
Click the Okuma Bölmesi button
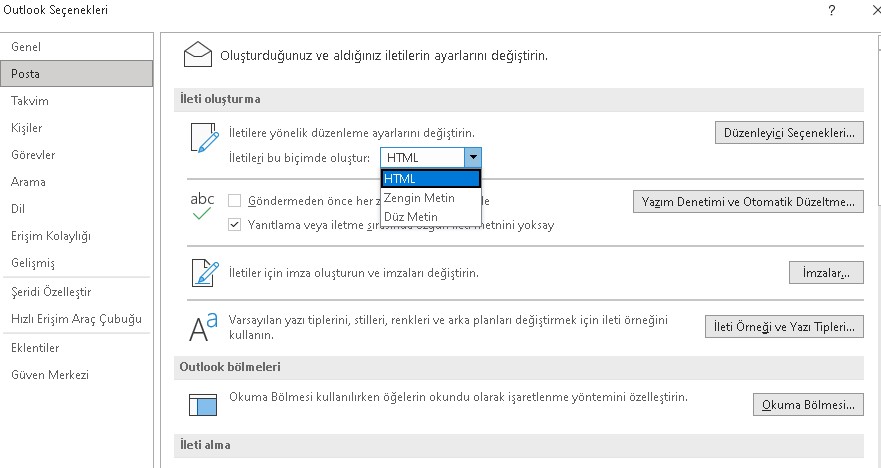point(807,405)
